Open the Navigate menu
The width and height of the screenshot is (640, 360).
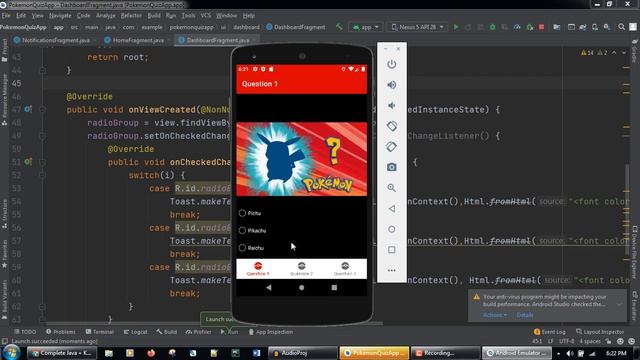[x=60, y=16]
